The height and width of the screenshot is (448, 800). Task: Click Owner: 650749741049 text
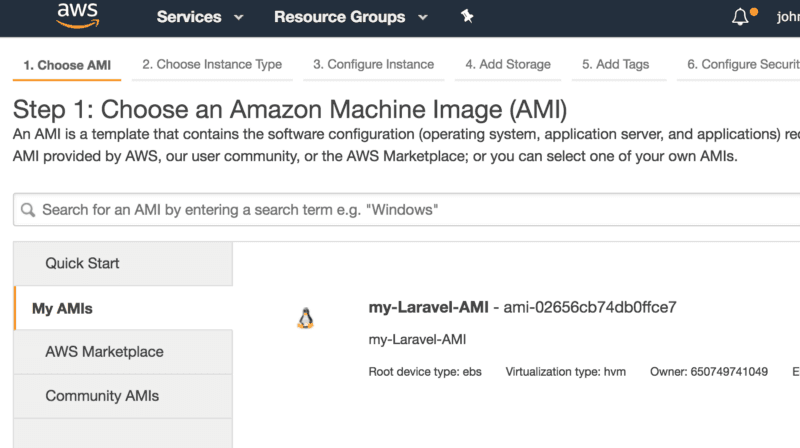[x=709, y=372]
